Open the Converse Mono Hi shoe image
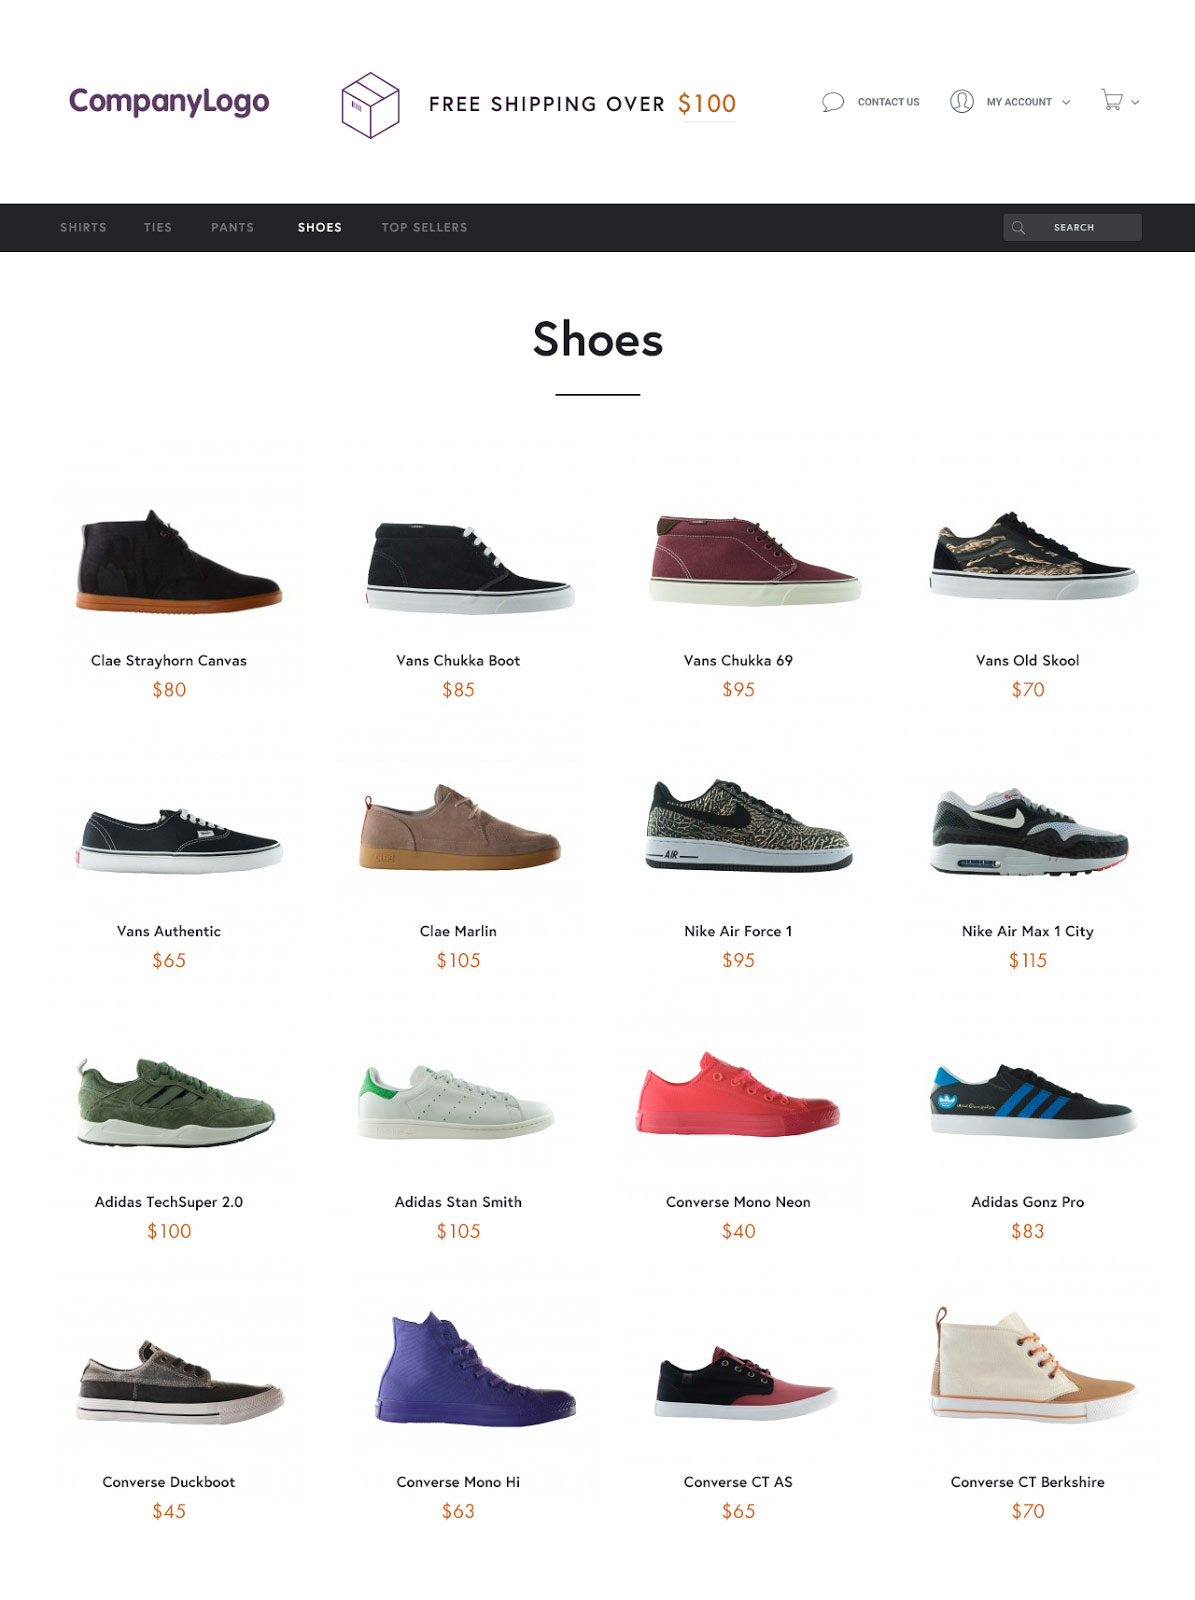The width and height of the screenshot is (1195, 1600). click(x=476, y=1368)
